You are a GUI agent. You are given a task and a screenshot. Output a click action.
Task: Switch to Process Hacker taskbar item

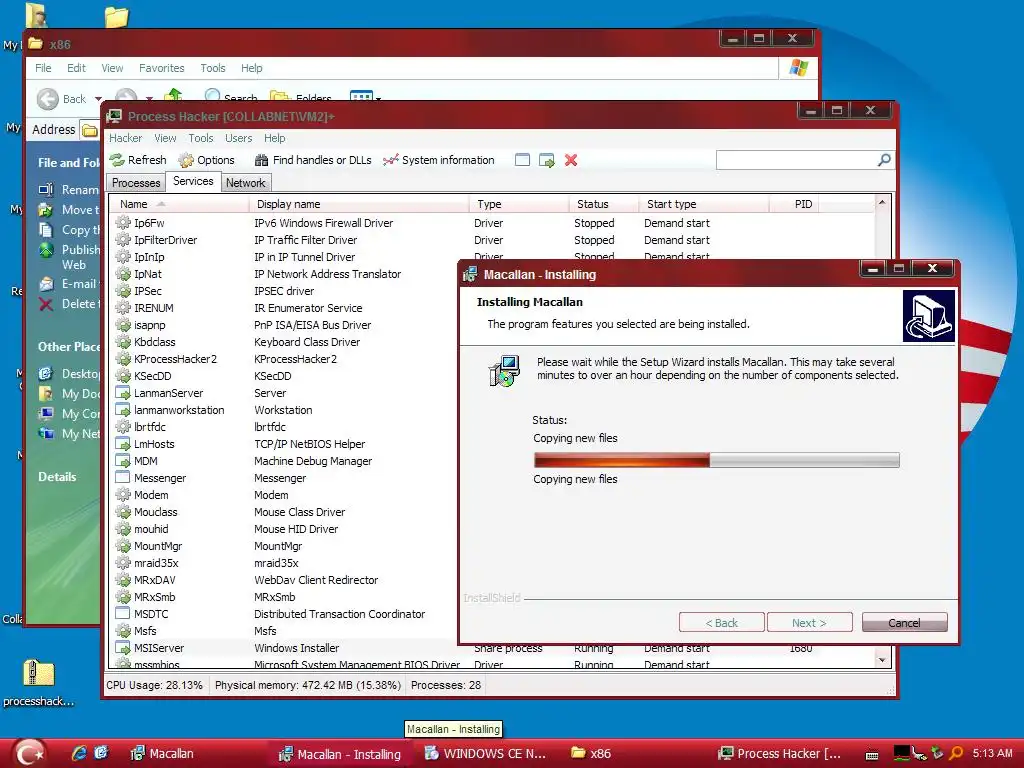pos(779,754)
